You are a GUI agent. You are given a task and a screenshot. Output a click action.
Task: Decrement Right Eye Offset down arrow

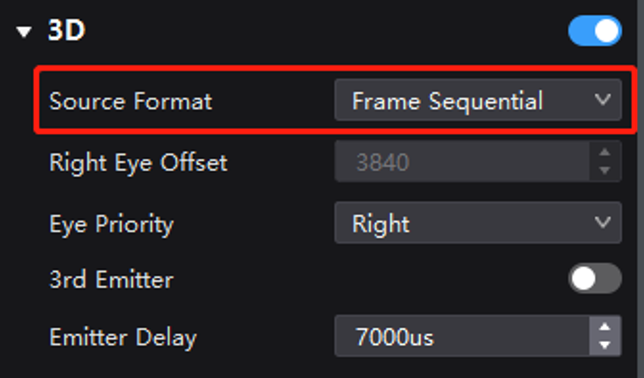coord(605,171)
